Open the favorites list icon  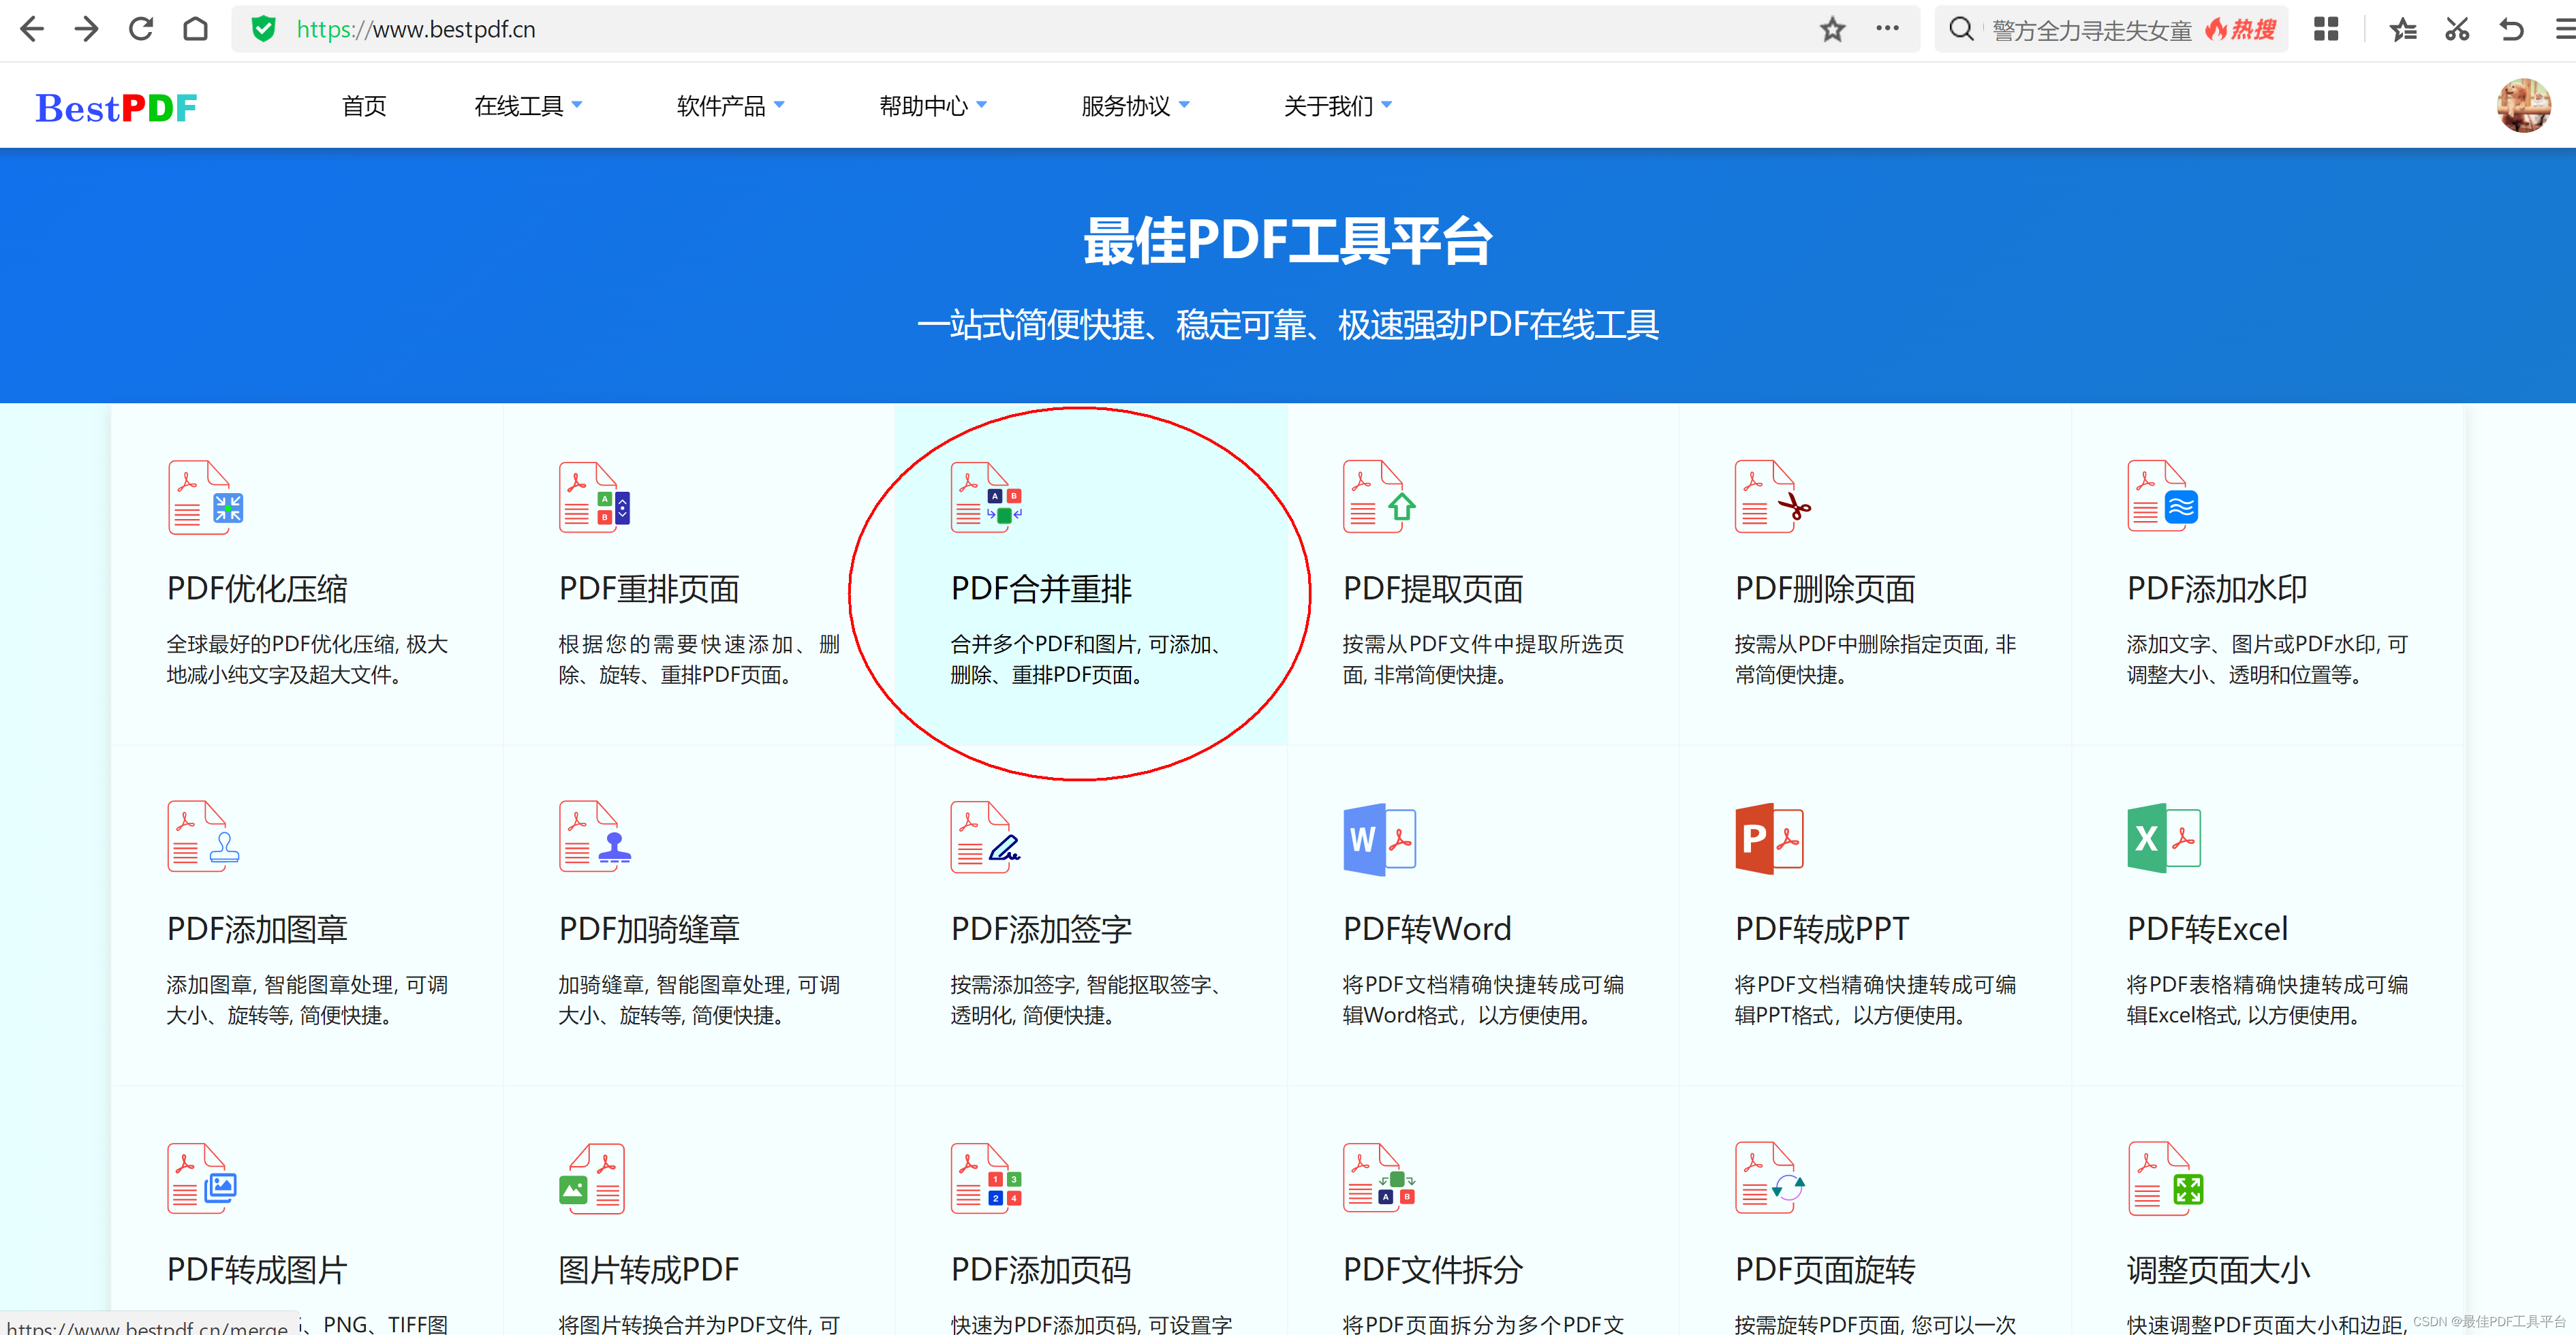[2403, 29]
